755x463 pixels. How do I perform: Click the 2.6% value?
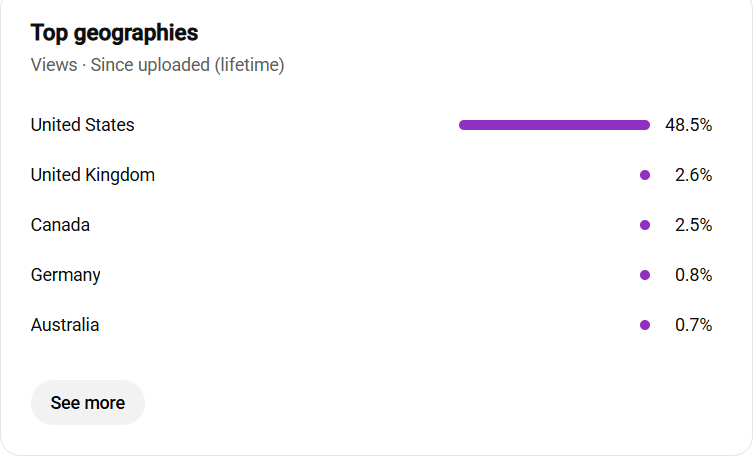click(x=693, y=175)
